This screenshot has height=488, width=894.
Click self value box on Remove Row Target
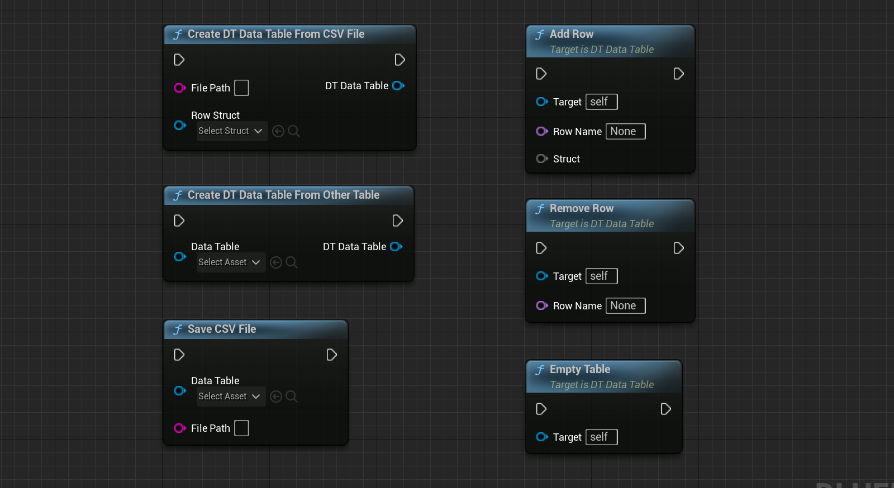[602, 276]
